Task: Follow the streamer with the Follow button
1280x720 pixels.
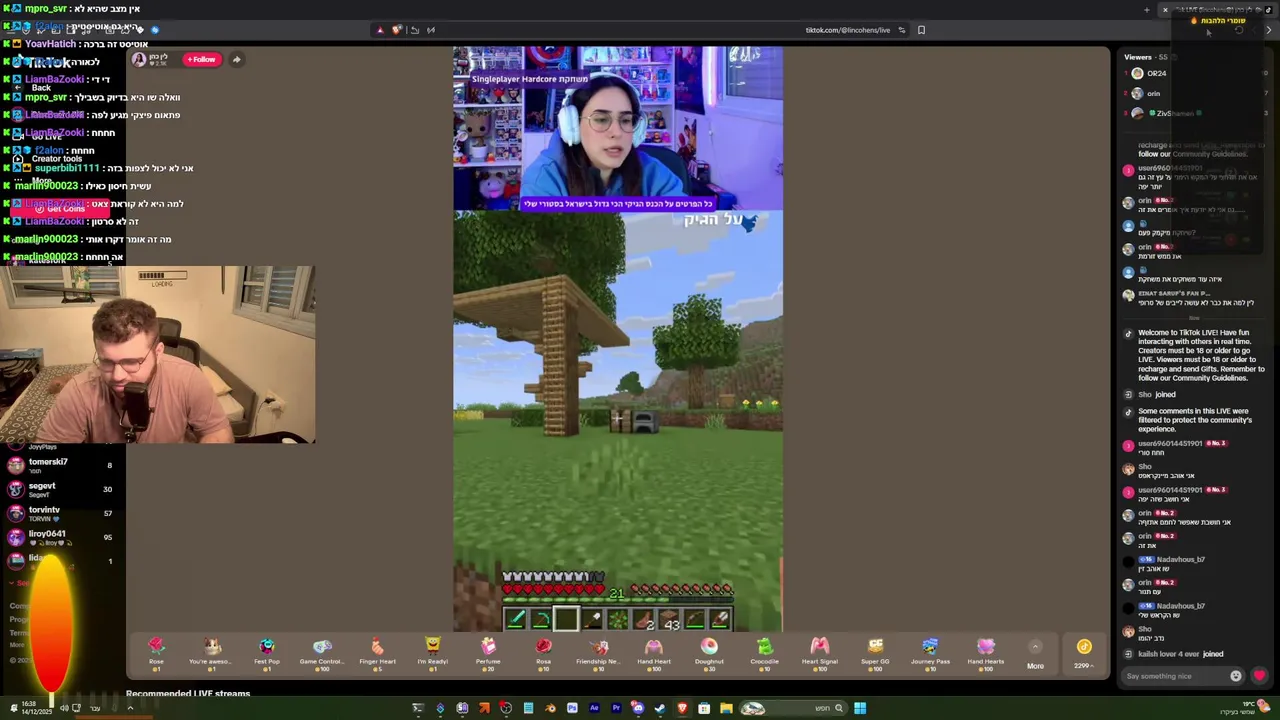Action: click(x=201, y=59)
